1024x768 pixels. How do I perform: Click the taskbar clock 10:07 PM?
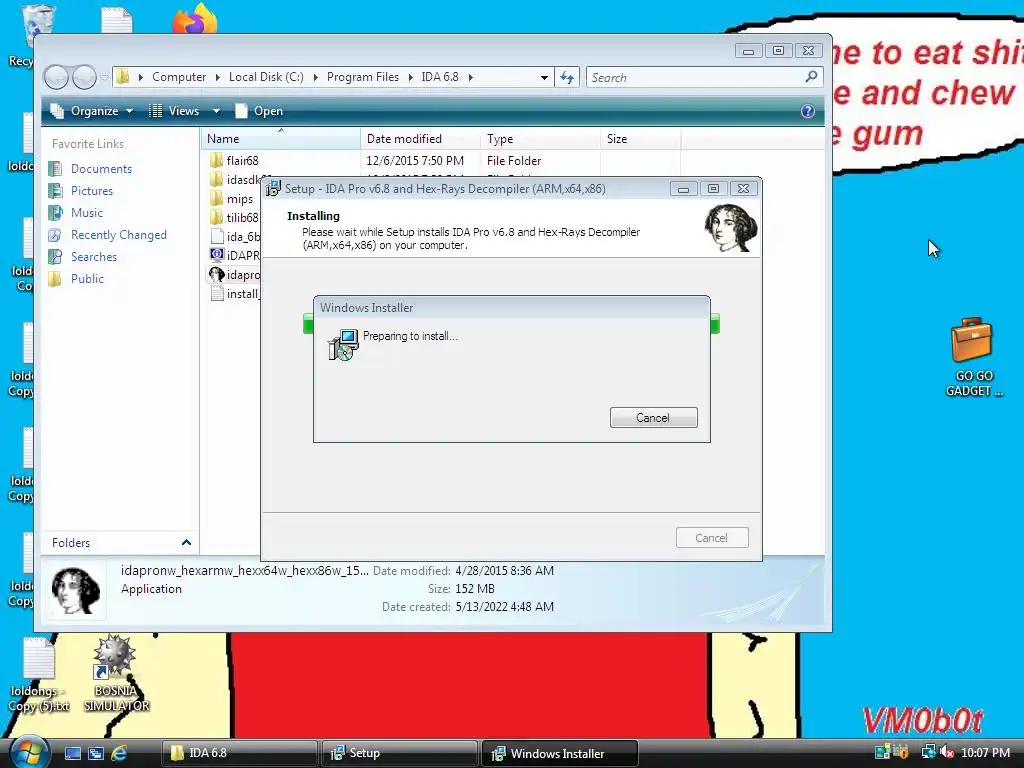(985, 753)
